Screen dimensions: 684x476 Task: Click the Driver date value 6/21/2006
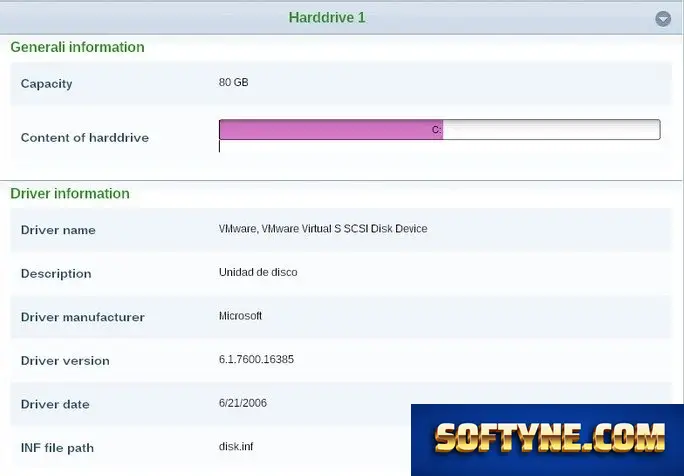pyautogui.click(x=243, y=403)
